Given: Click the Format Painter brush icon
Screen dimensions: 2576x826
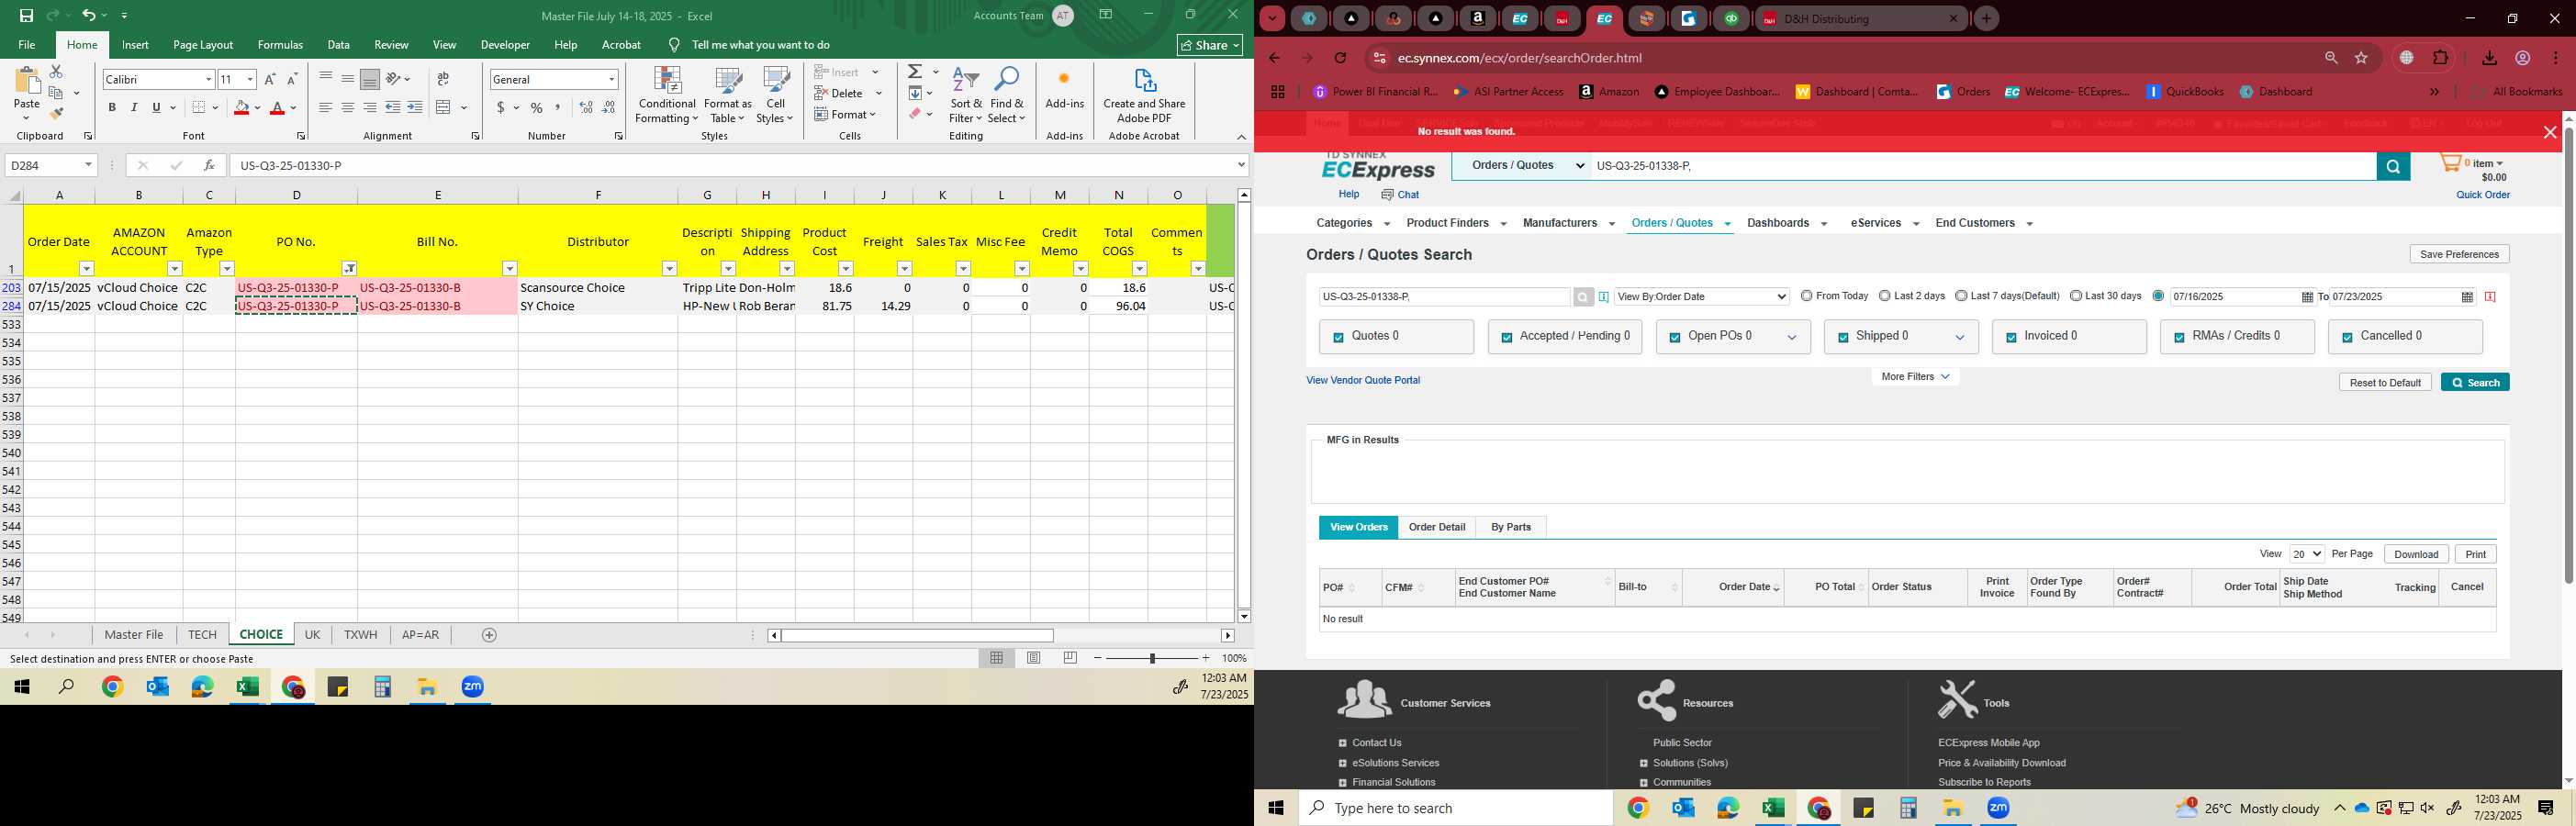Looking at the screenshot, I should [x=57, y=114].
